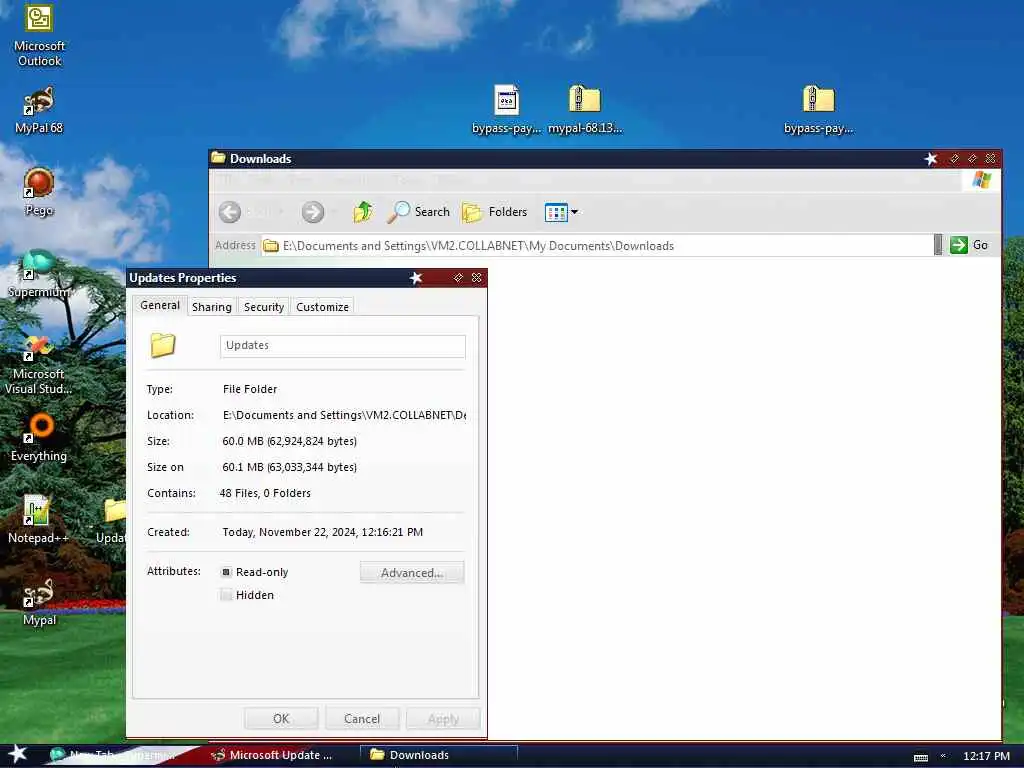Click the folder icon in Downloads title bar

coord(218,158)
